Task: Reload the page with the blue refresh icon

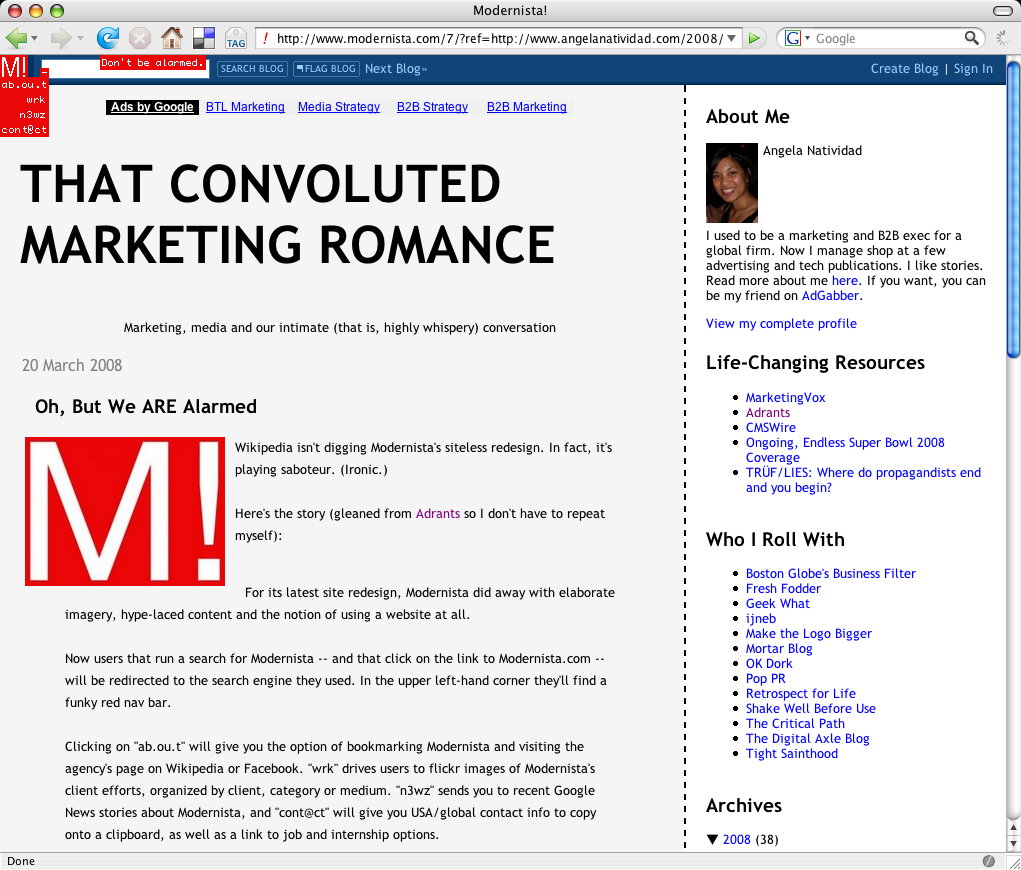Action: 107,38
